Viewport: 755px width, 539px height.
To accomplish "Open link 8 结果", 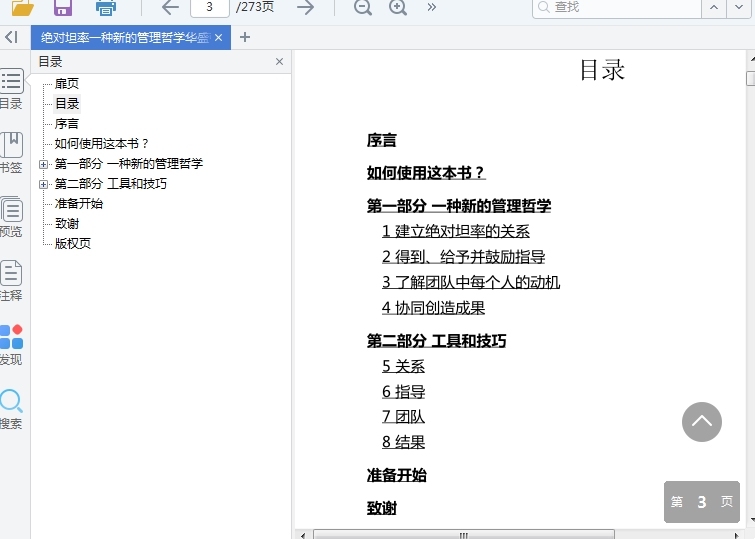I will [404, 442].
